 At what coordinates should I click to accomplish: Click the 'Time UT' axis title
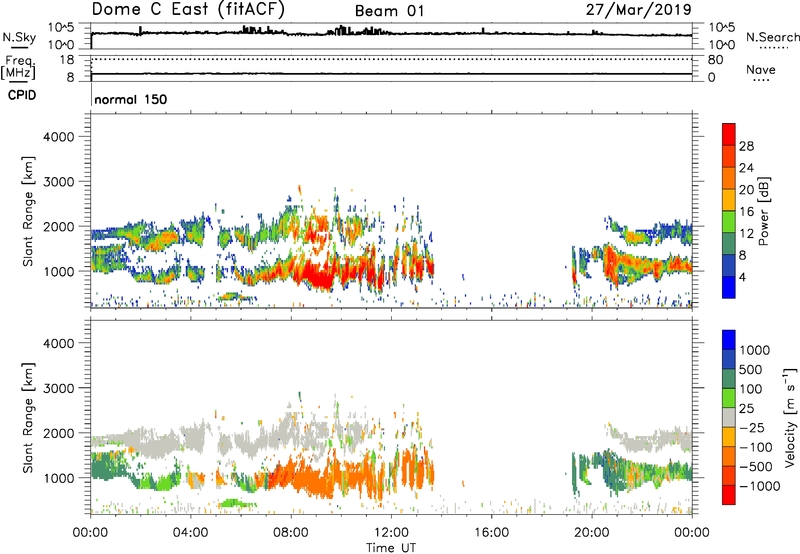(391, 548)
